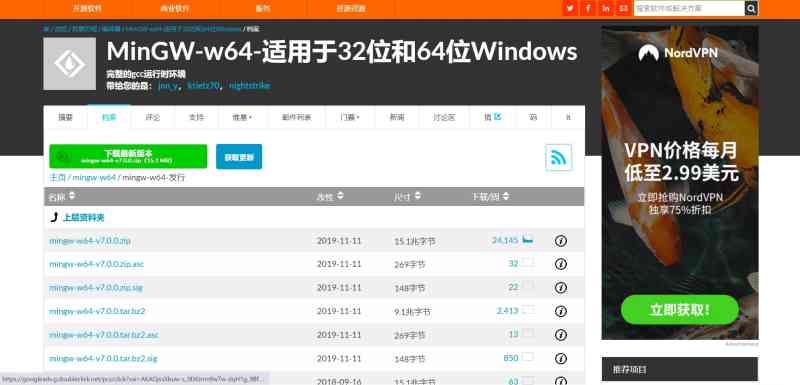
Task: Download mingw-w64-v7.0.0.tar.bz2 file link
Action: (97, 311)
